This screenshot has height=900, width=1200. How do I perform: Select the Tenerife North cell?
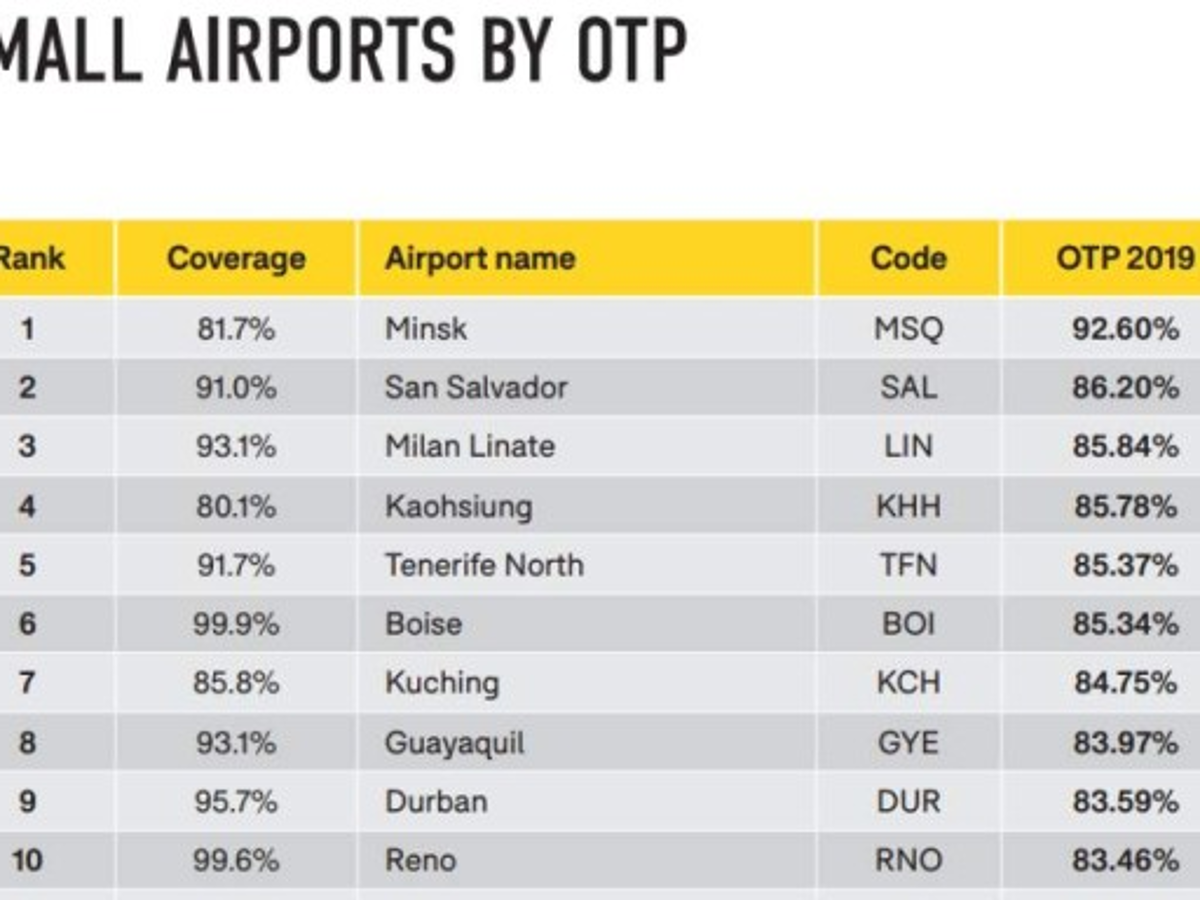(484, 565)
